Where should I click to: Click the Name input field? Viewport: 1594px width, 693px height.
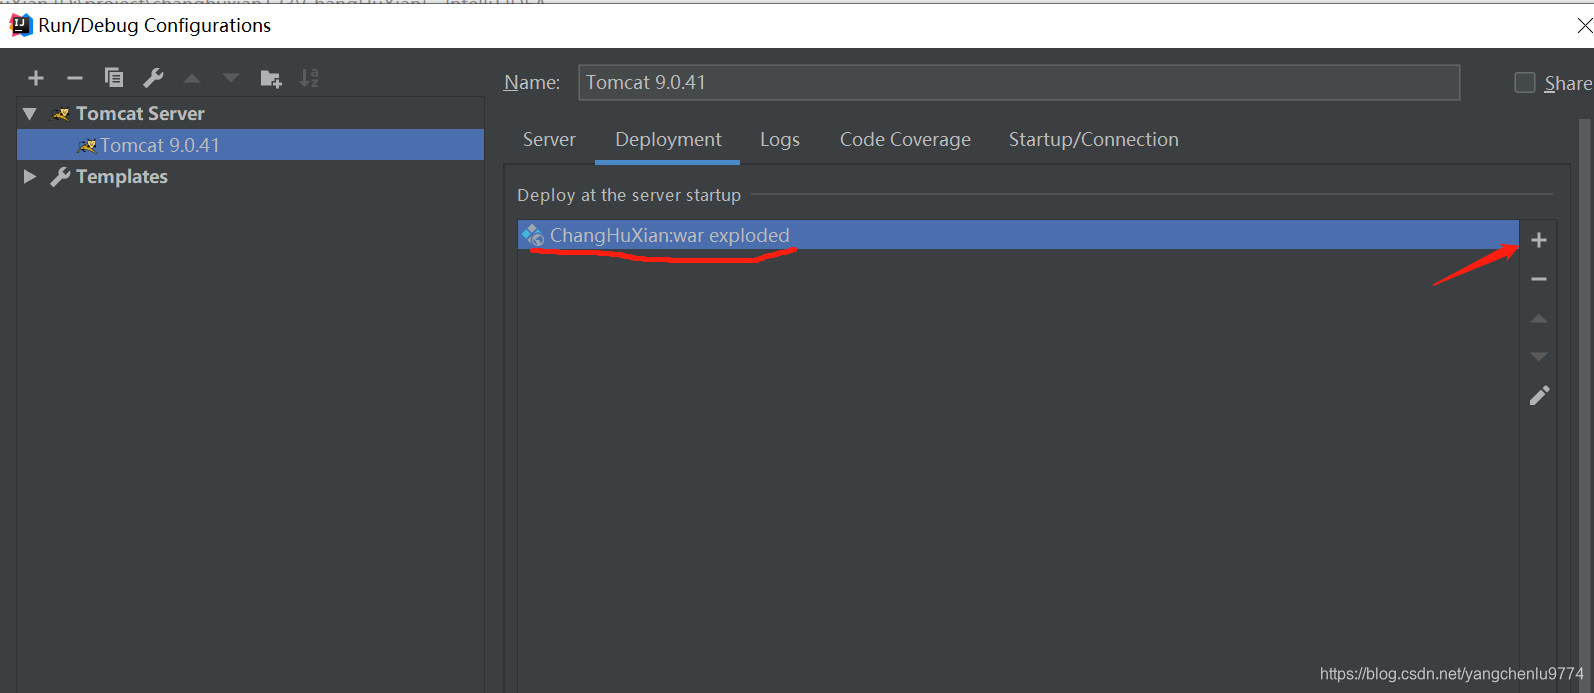click(x=1019, y=82)
